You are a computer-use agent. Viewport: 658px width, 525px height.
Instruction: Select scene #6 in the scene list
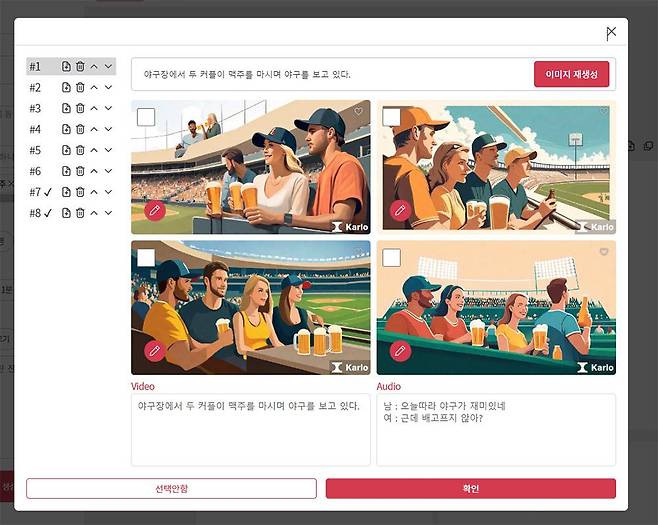(x=35, y=171)
